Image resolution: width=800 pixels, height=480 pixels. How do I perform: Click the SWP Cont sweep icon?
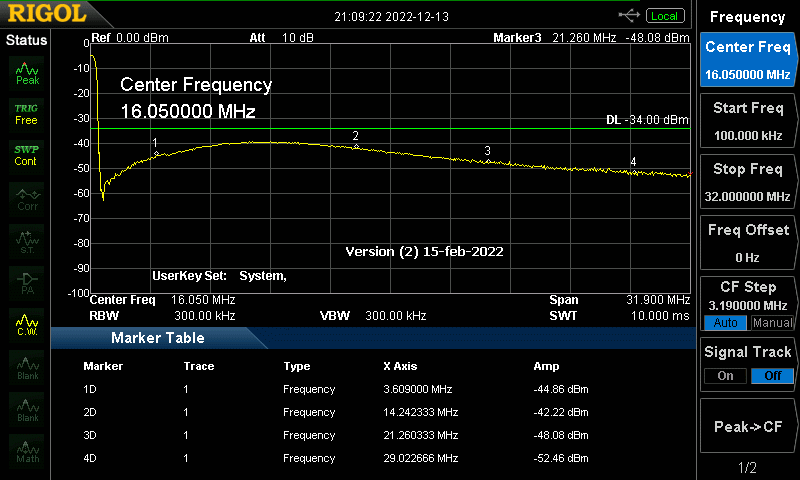27,155
